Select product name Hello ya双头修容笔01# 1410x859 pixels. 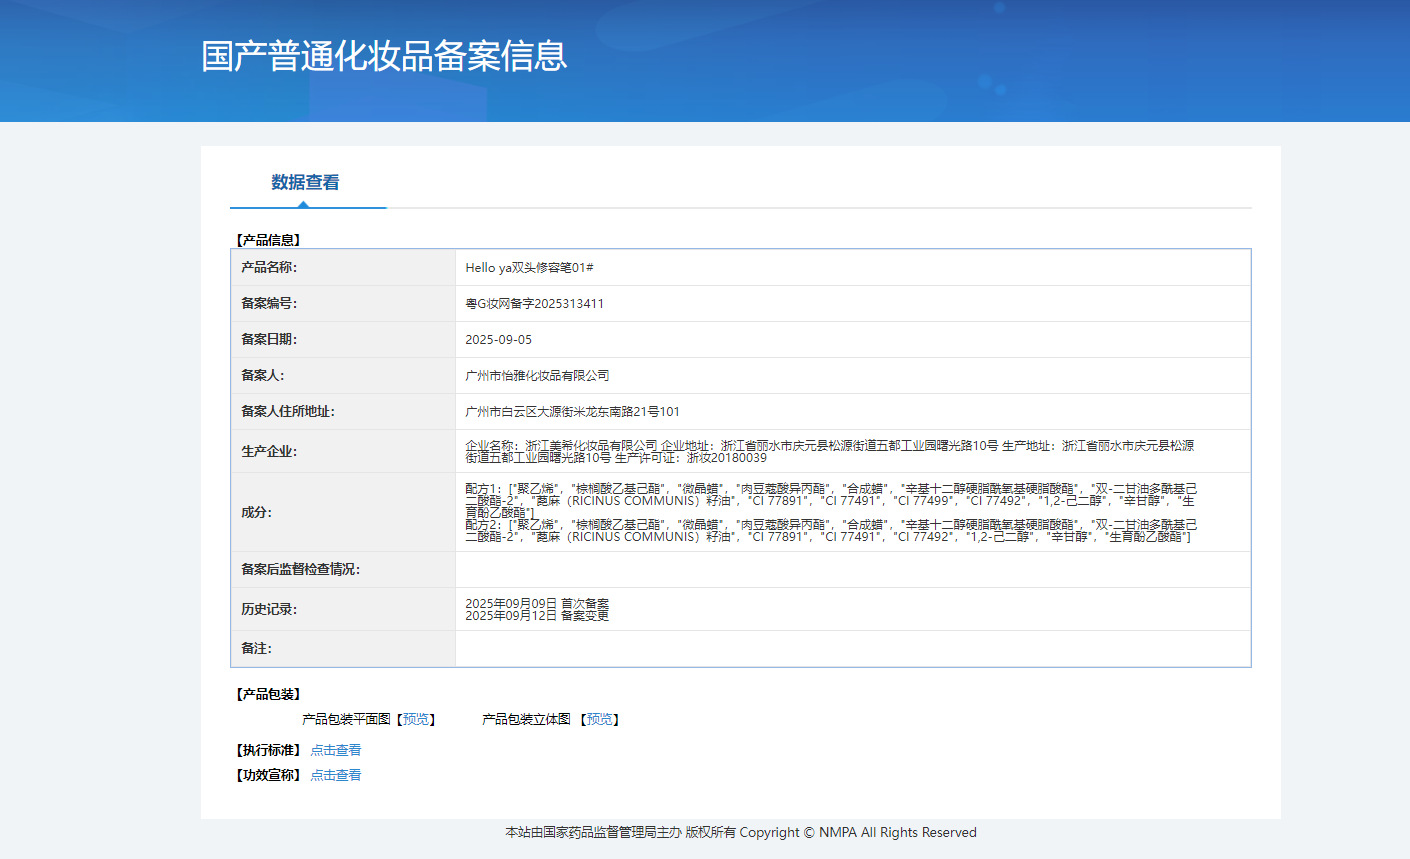[529, 267]
